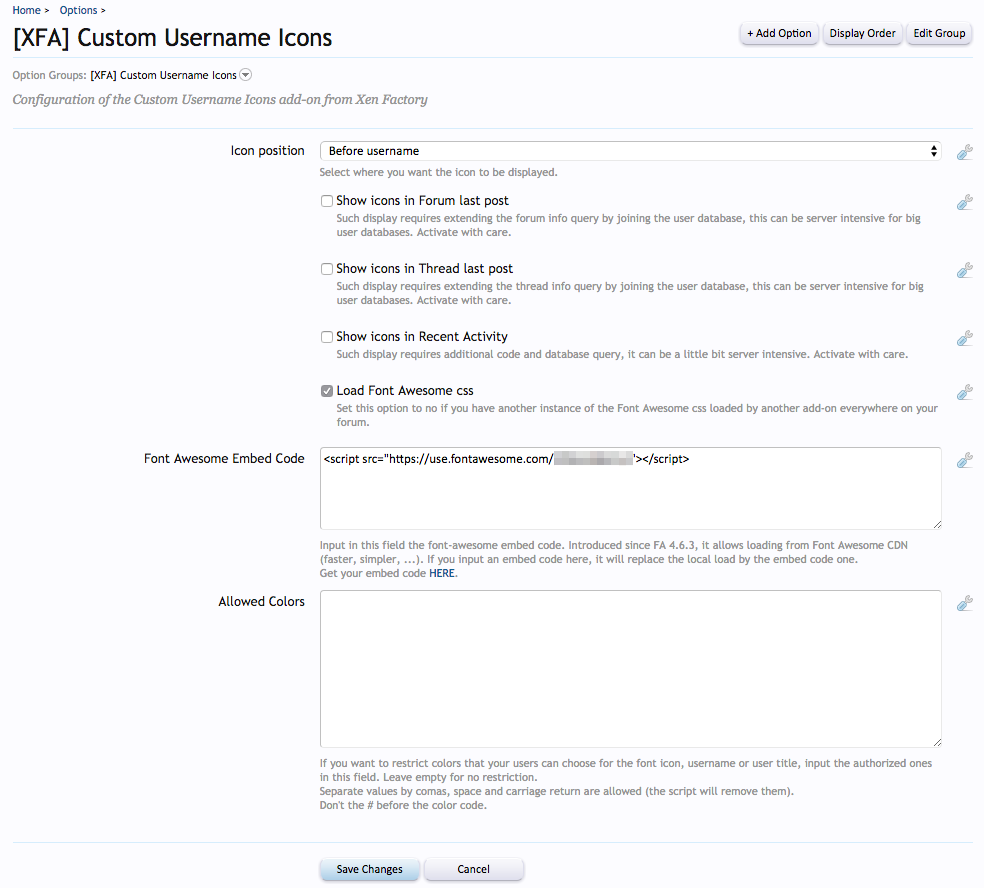
Task: Click Edit Group button
Action: click(939, 33)
